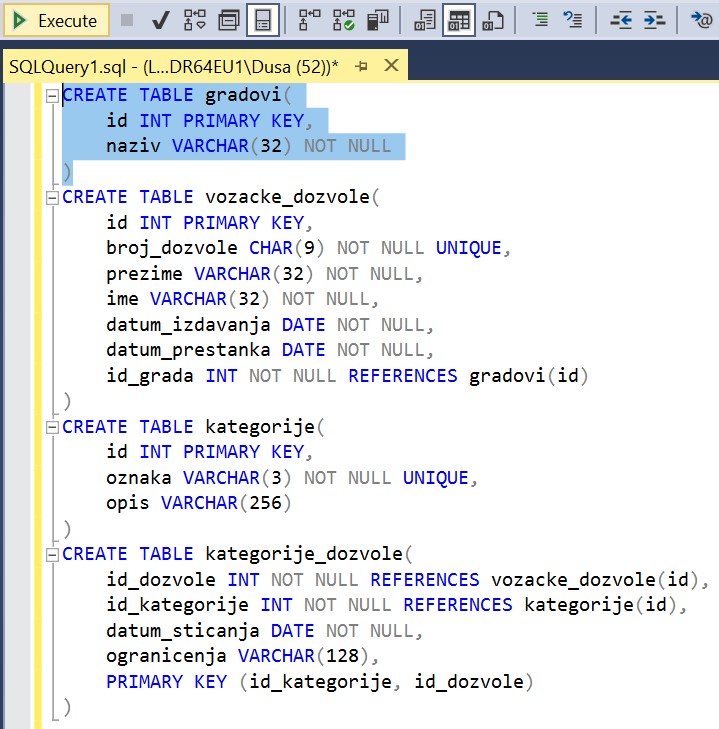719x729 pixels.
Task: Pin the SQLQuery1.sql tab
Action: [x=361, y=67]
